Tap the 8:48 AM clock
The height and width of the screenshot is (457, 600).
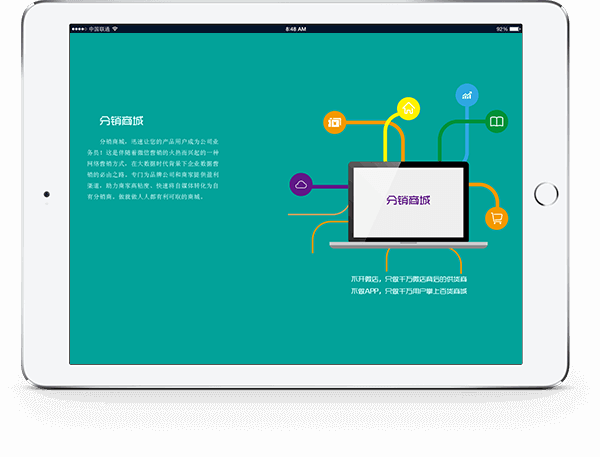click(x=296, y=29)
